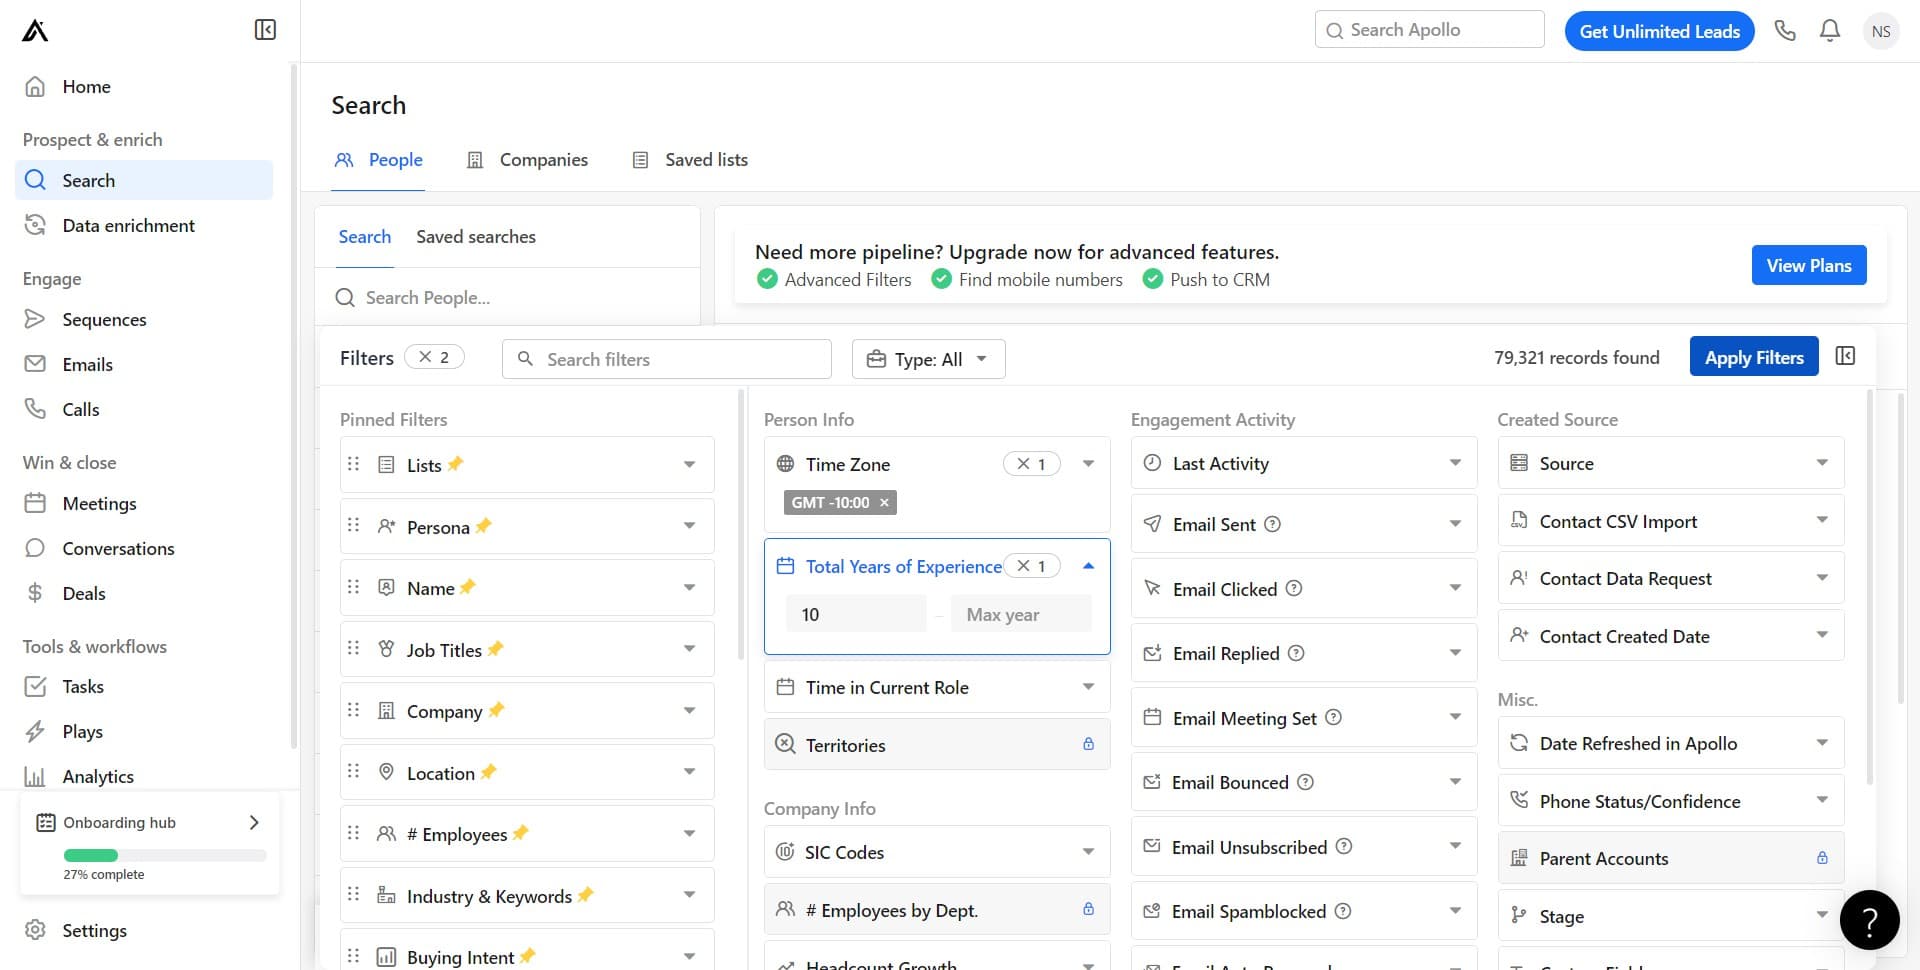This screenshot has width=1920, height=970.
Task: Click the phone dialer icon in header
Action: (x=1785, y=31)
